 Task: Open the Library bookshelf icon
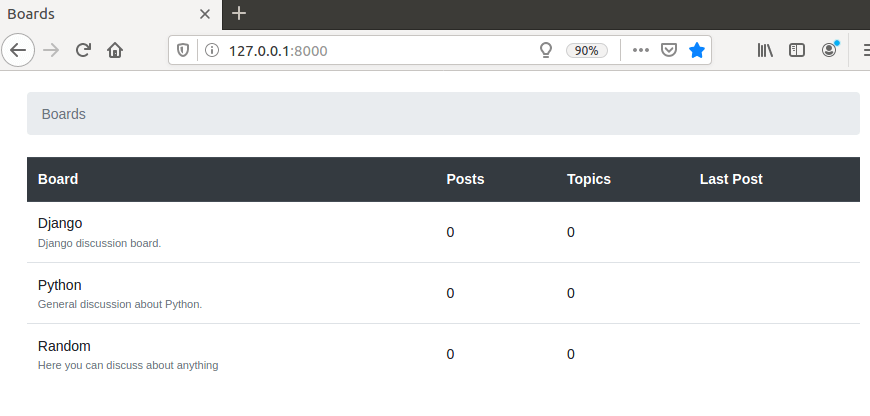(x=765, y=50)
